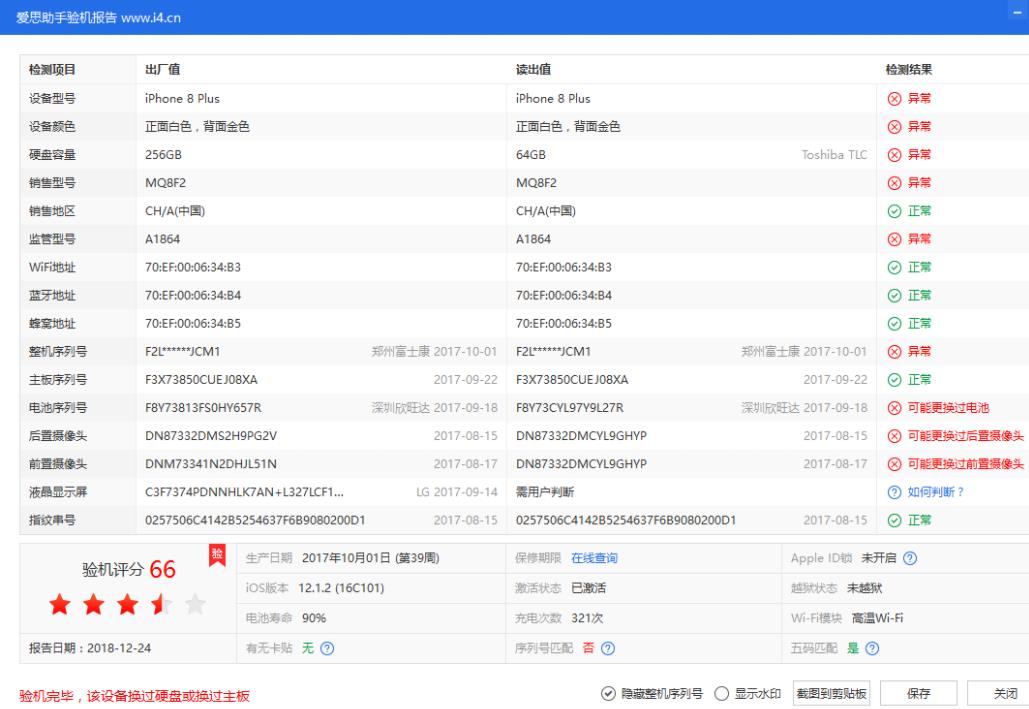This screenshot has height=709, width=1029.
Task: Click the 检测结果 column header
Action: click(909, 69)
